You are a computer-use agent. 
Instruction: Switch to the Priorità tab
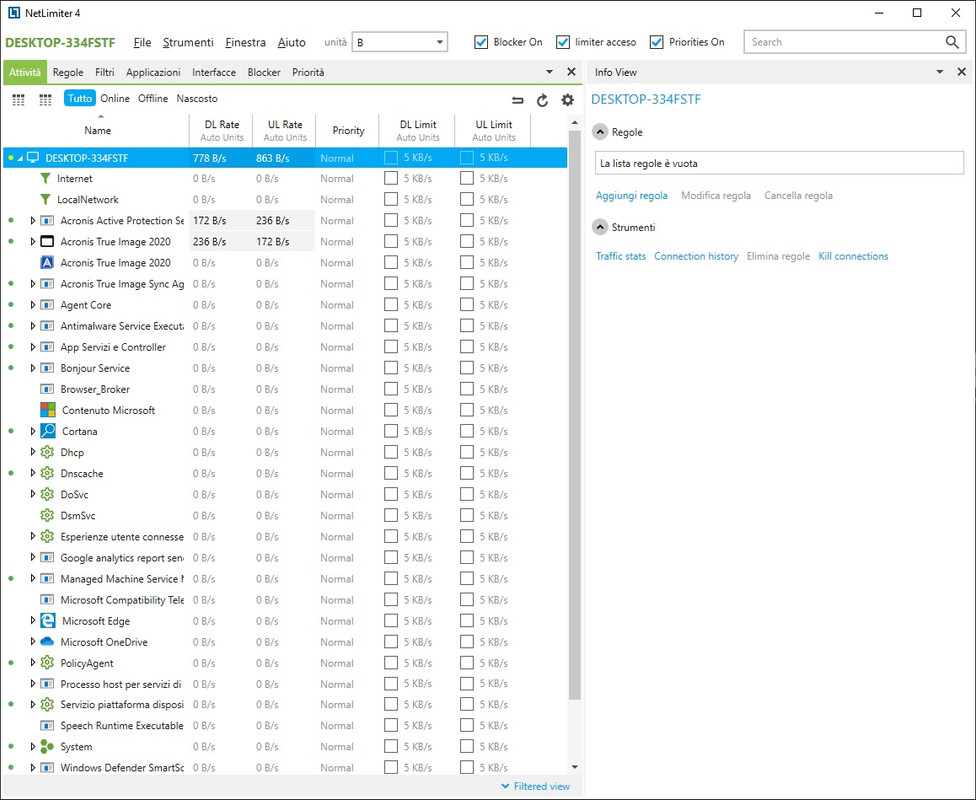point(308,72)
